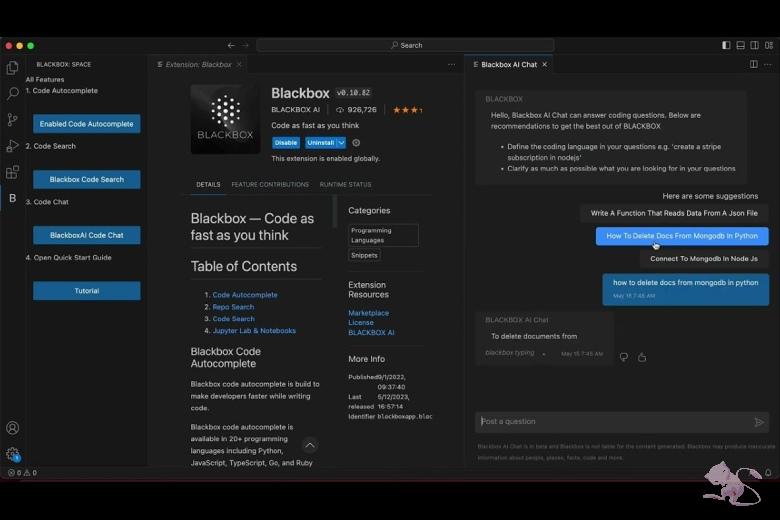Click the star rating of the extension
Viewport: 780px width, 520px height.
pyautogui.click(x=407, y=110)
